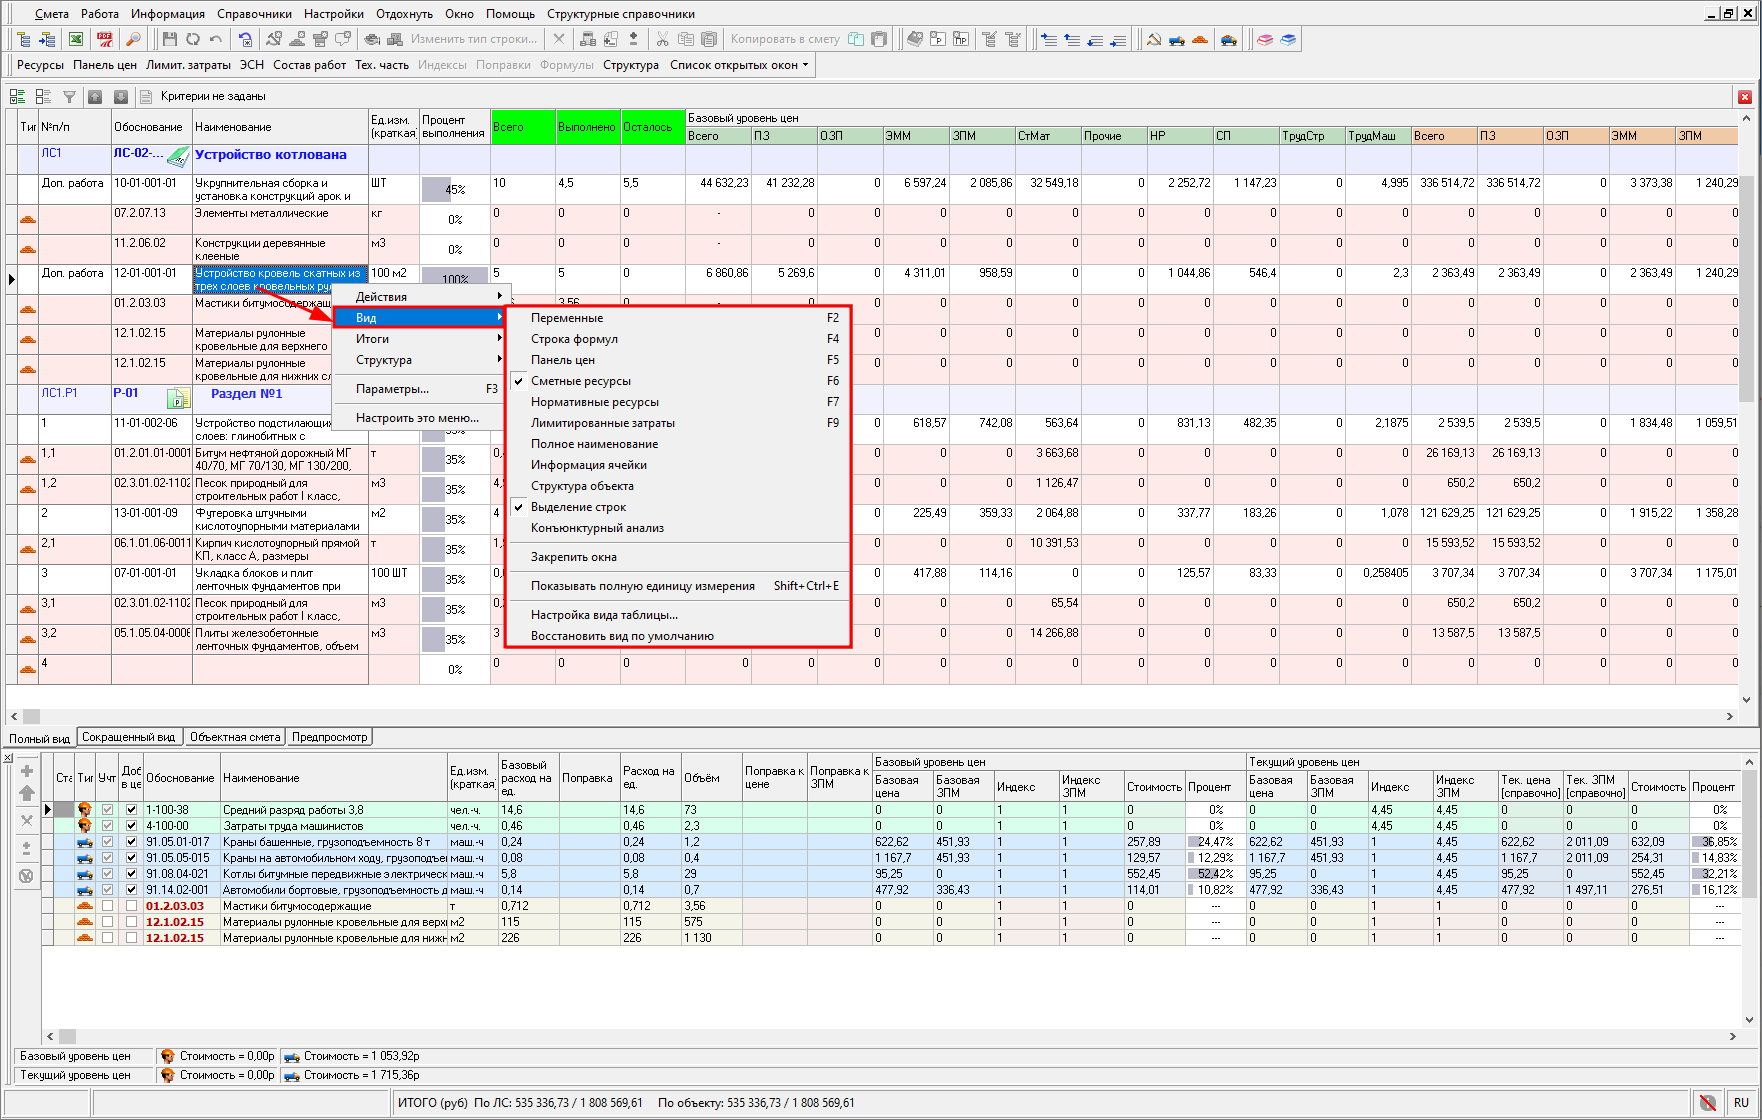The image size is (1762, 1120).
Task: Click the filter funnel icon
Action: pyautogui.click(x=69, y=97)
